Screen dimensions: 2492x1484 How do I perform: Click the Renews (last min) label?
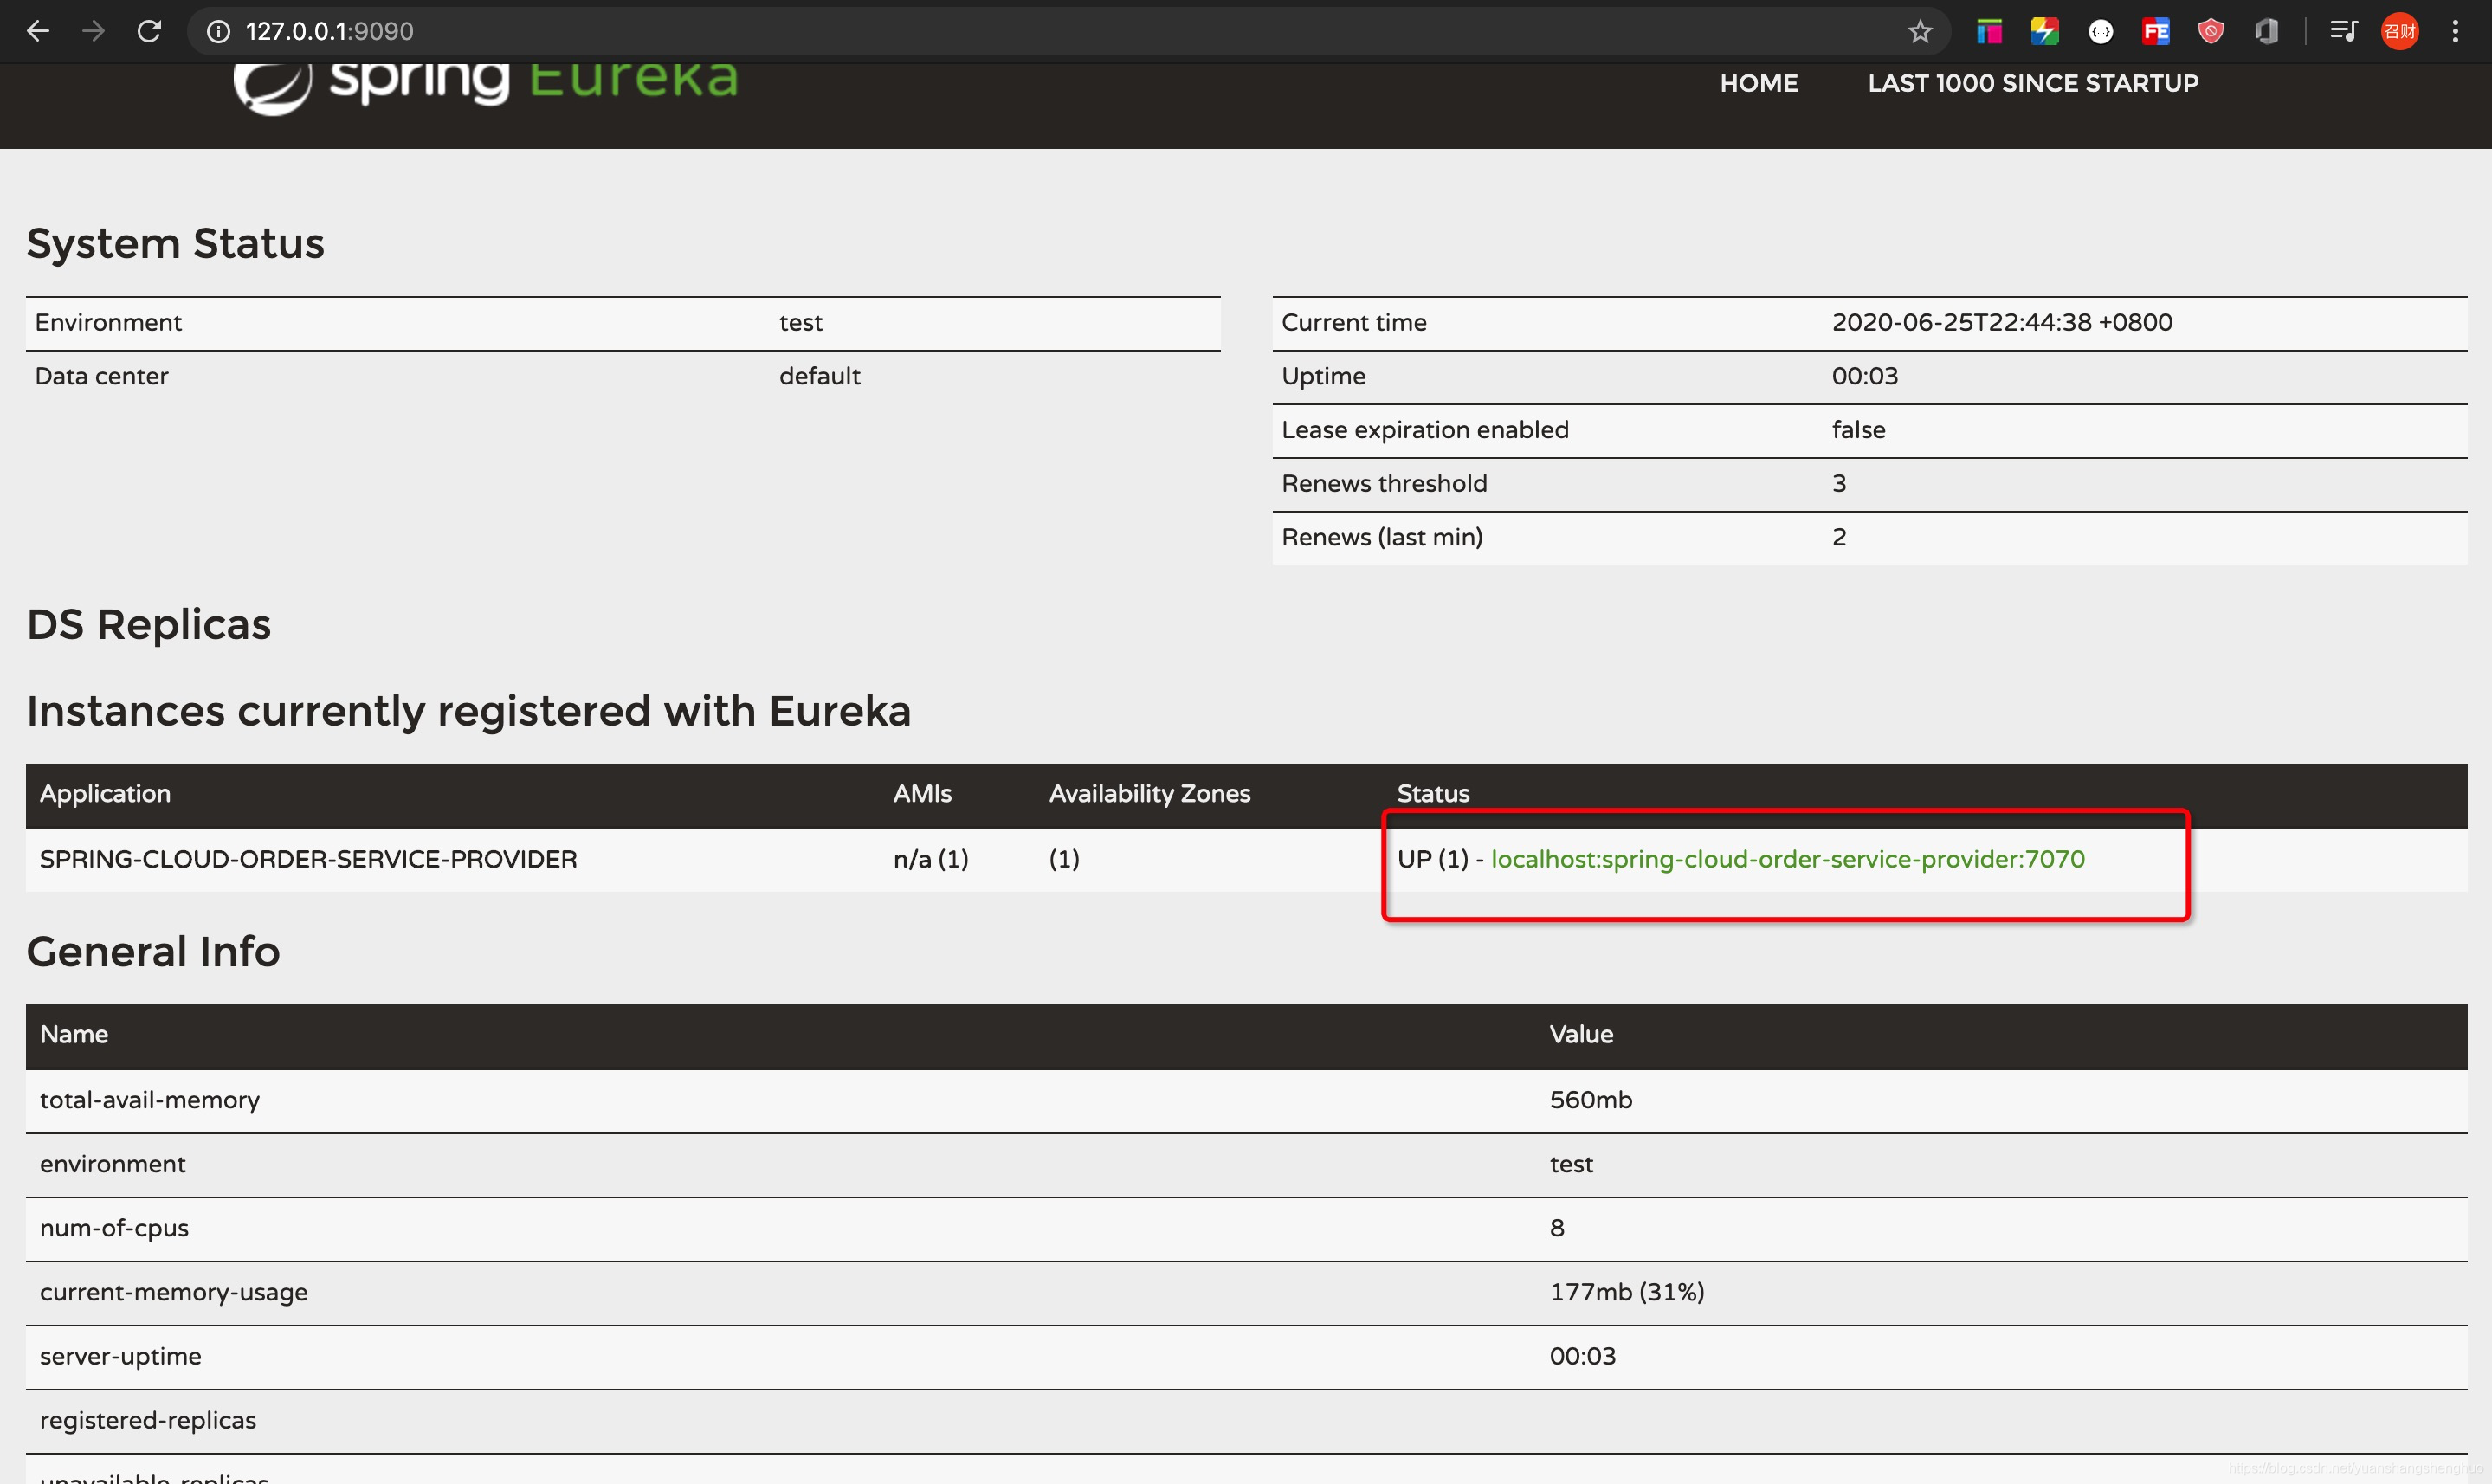[x=1381, y=537]
